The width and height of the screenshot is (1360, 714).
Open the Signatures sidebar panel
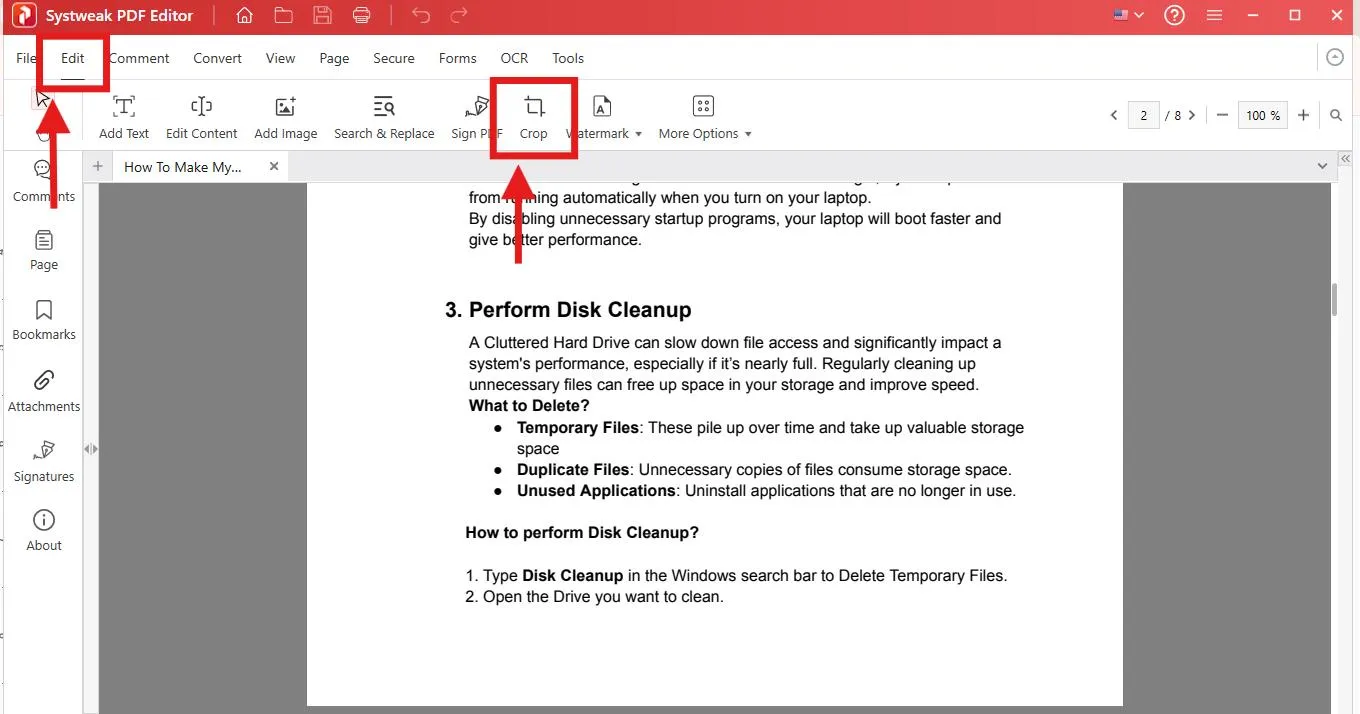click(44, 461)
